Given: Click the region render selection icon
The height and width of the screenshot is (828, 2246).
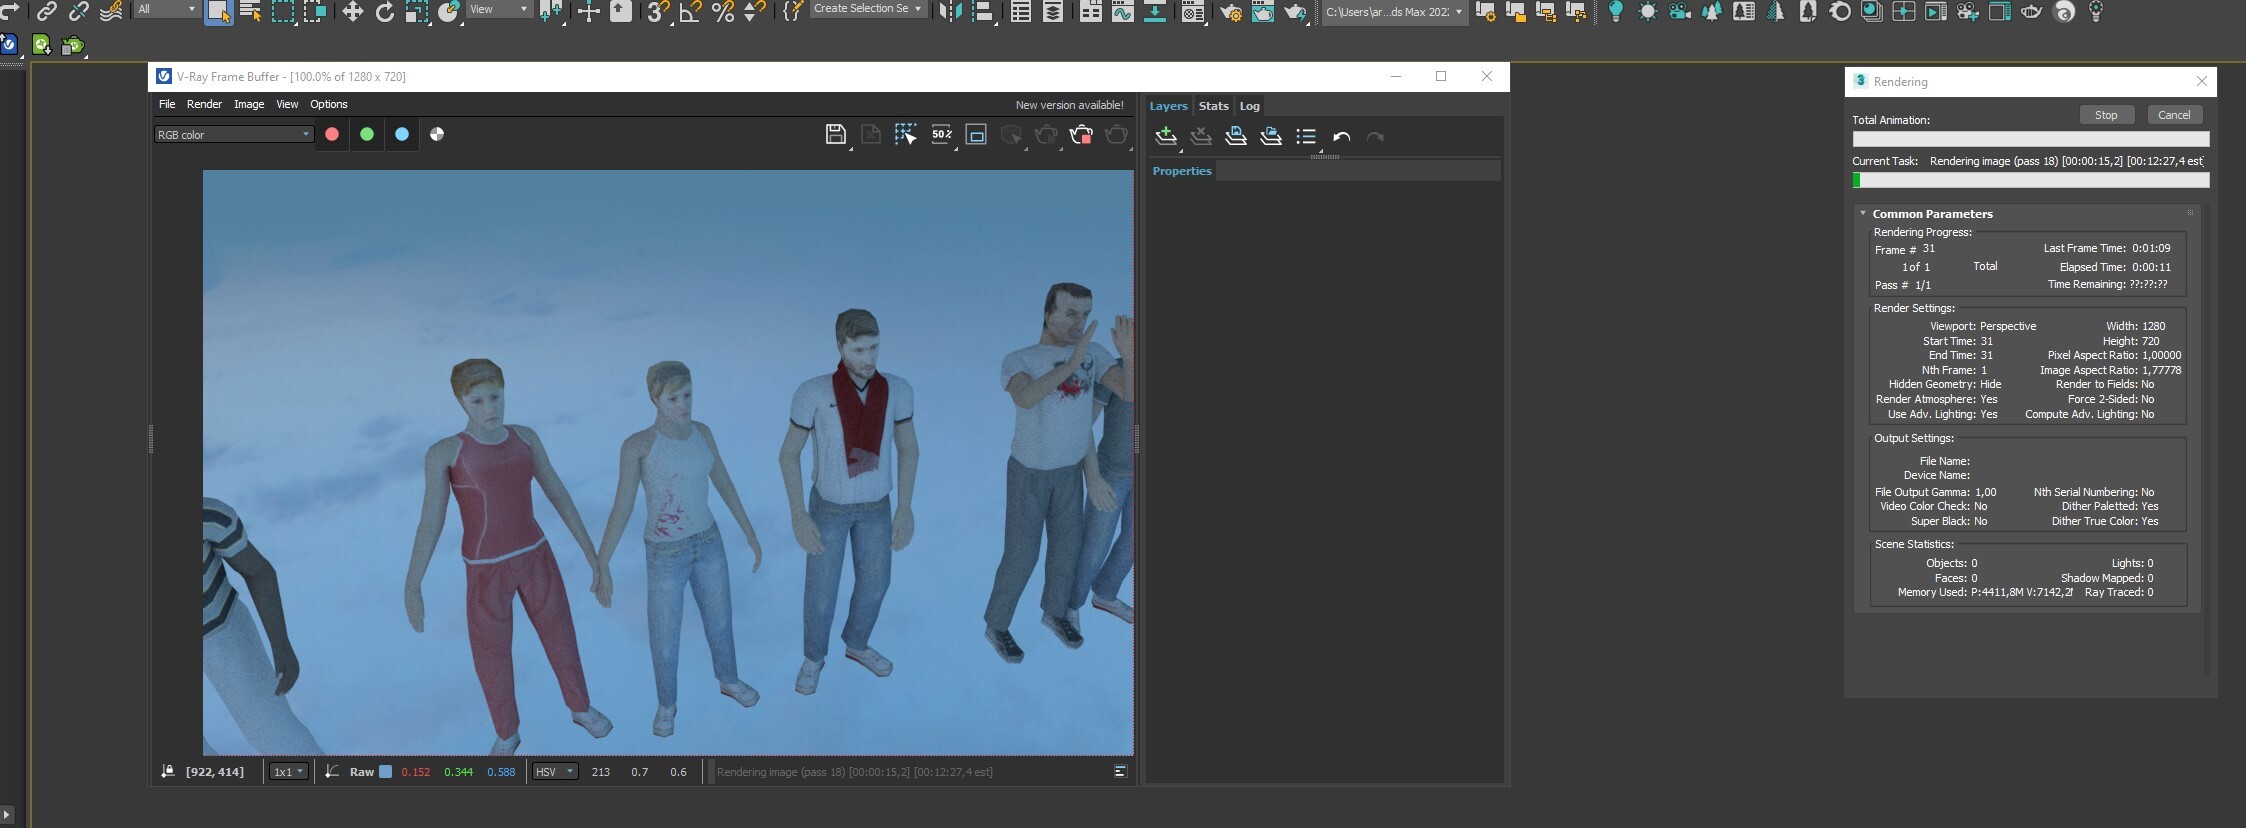Looking at the screenshot, I should (x=906, y=135).
